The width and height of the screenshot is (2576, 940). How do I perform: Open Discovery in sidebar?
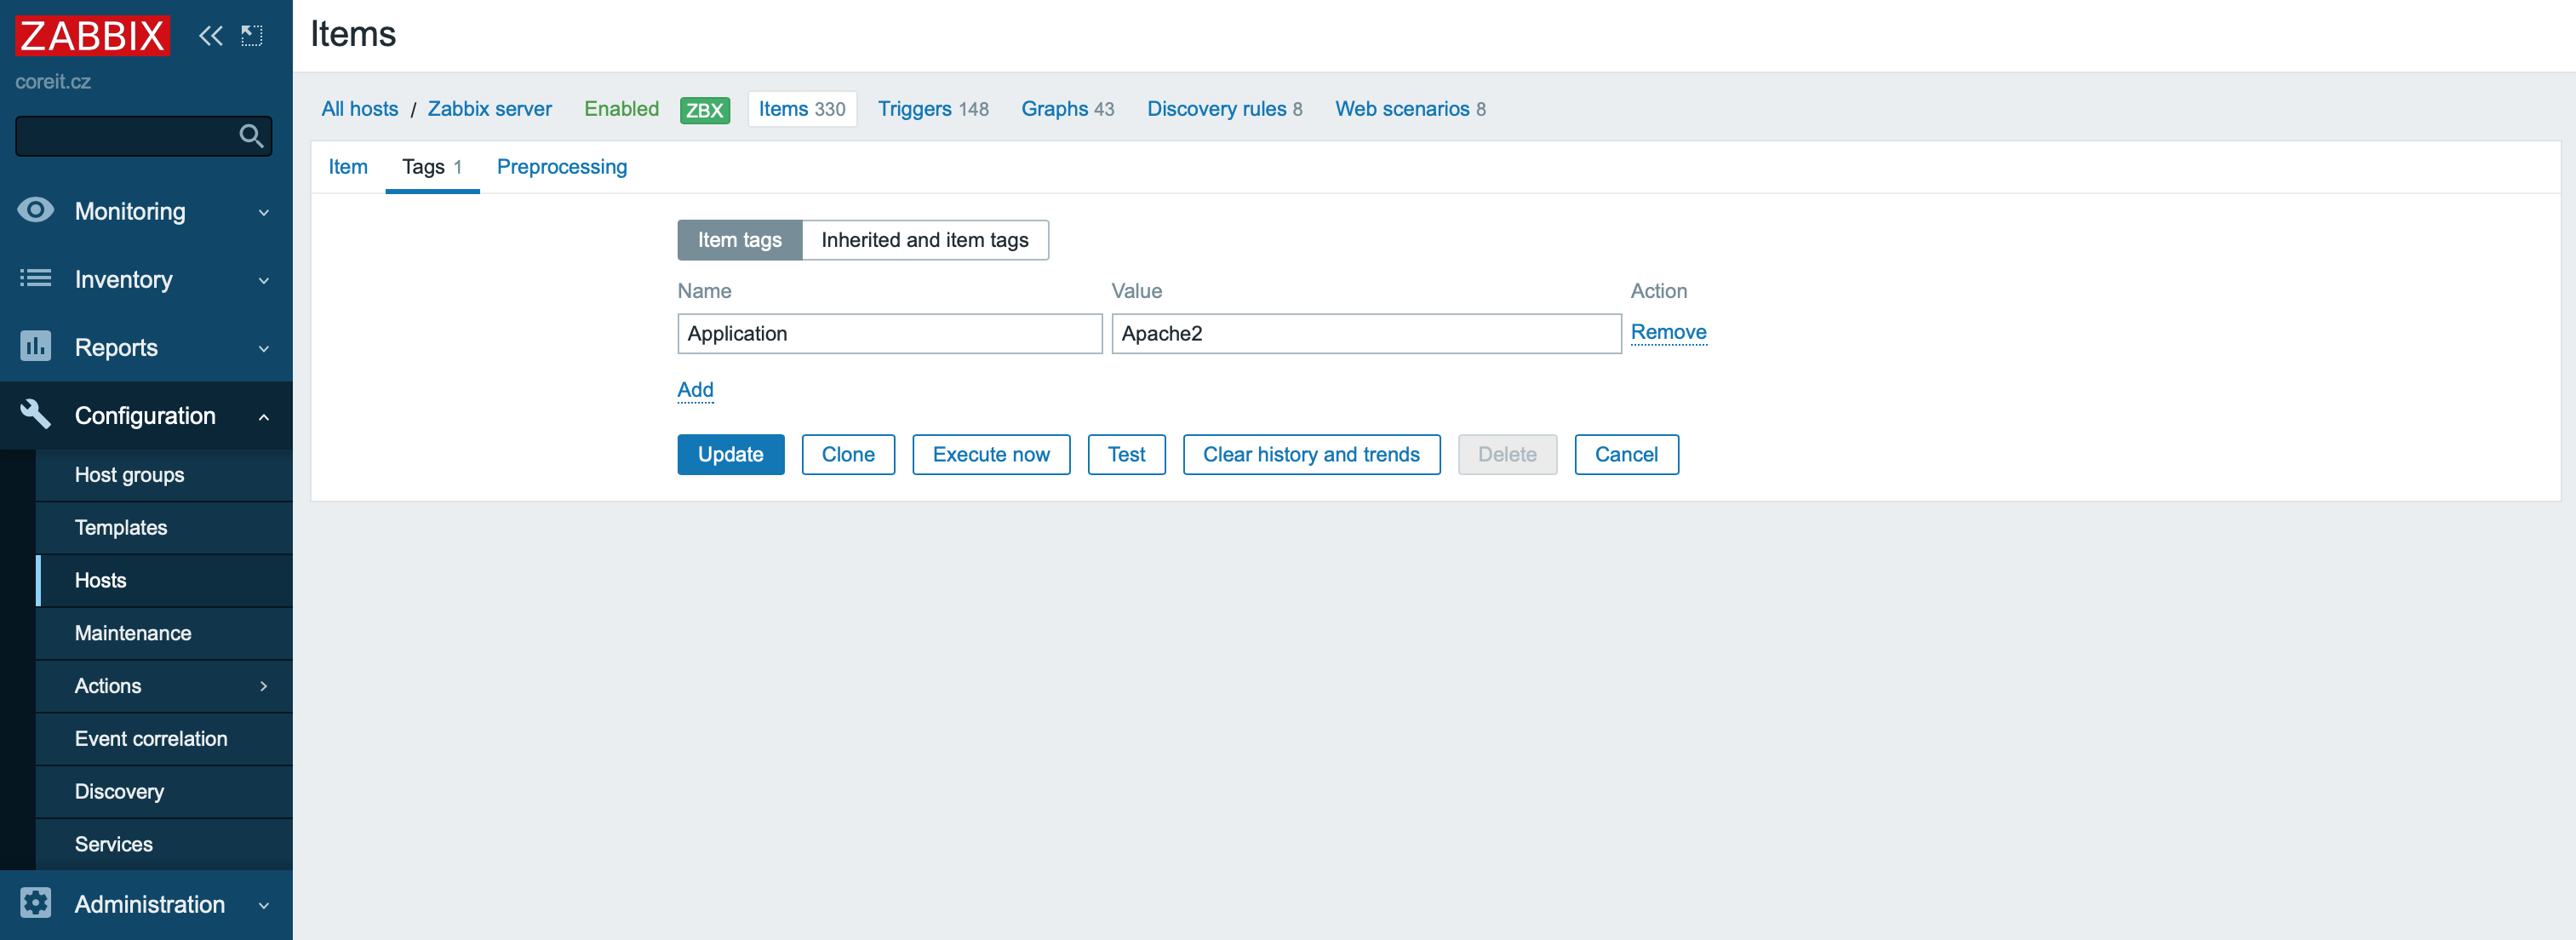(x=164, y=791)
